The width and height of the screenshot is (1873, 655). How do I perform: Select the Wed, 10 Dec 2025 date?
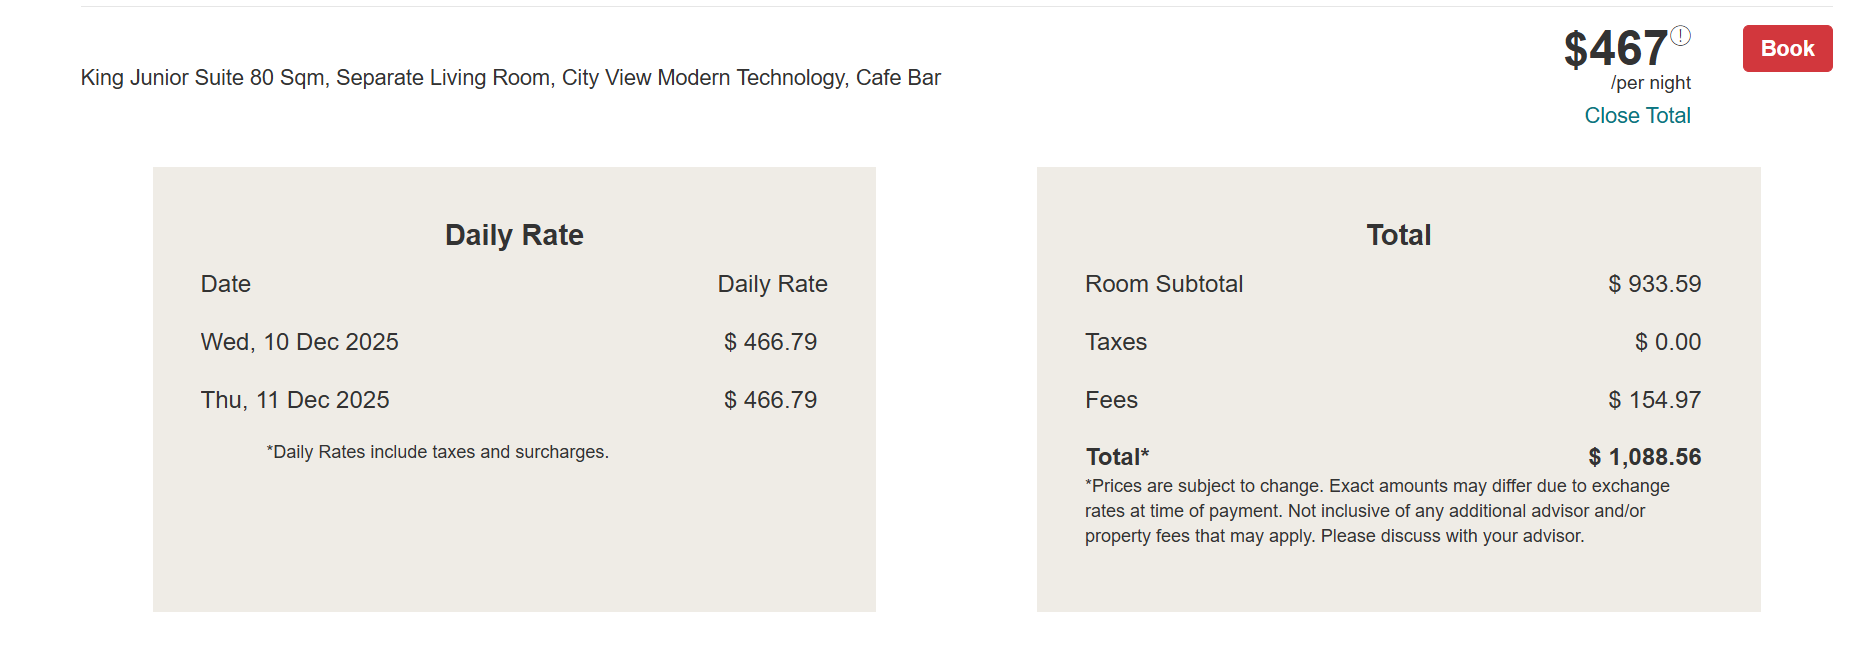tap(299, 342)
